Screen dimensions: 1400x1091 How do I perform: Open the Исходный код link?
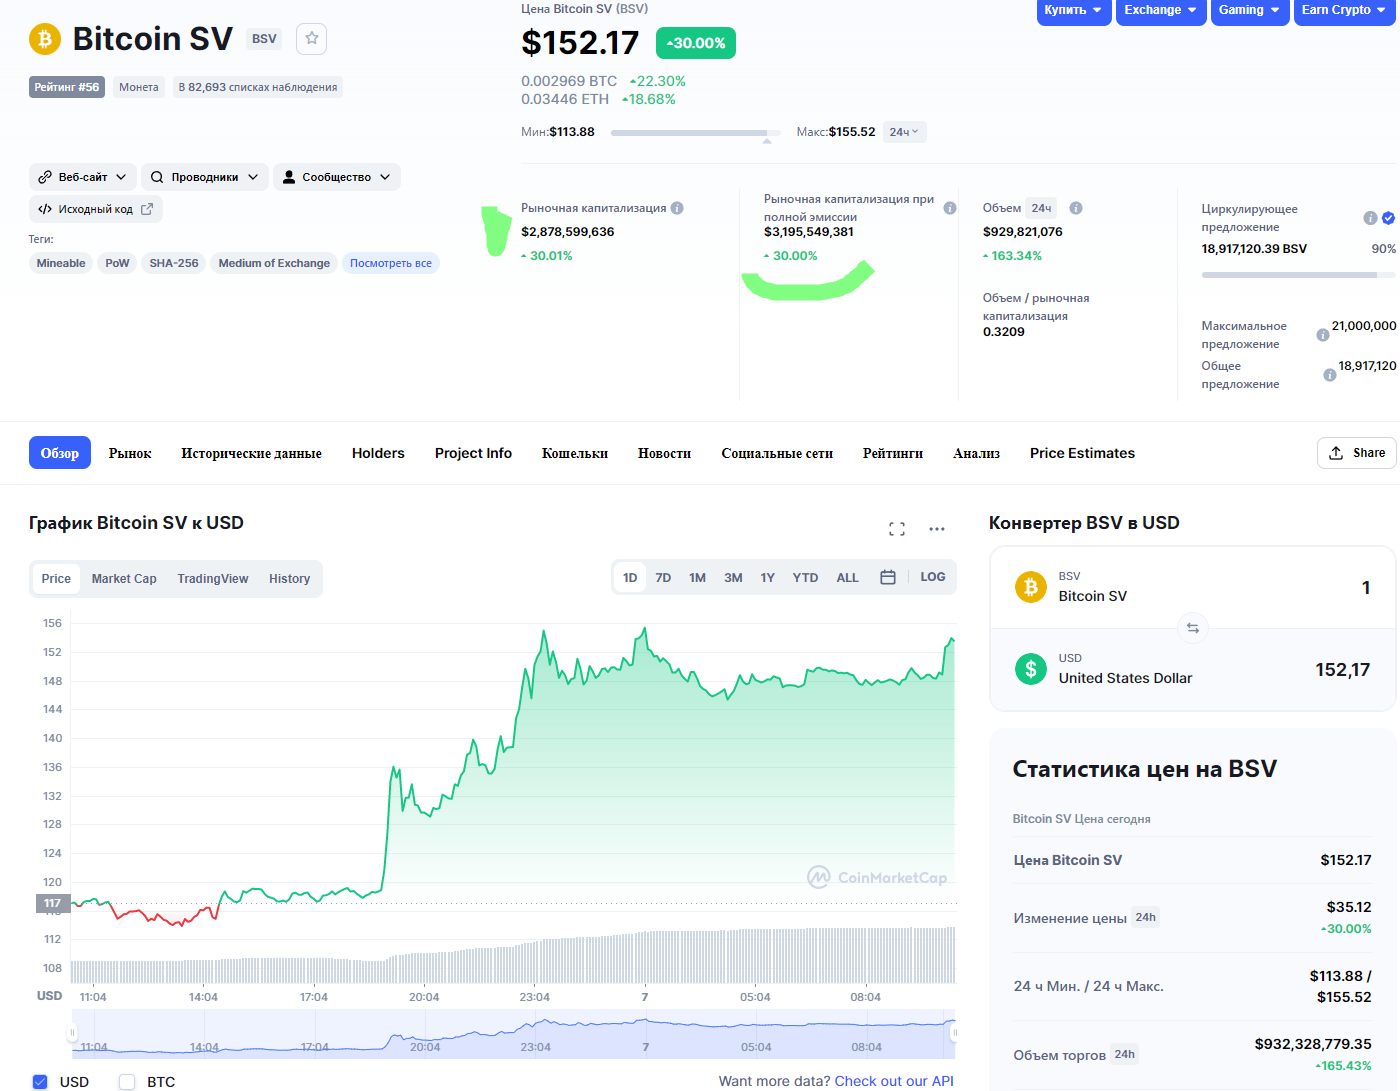[96, 209]
